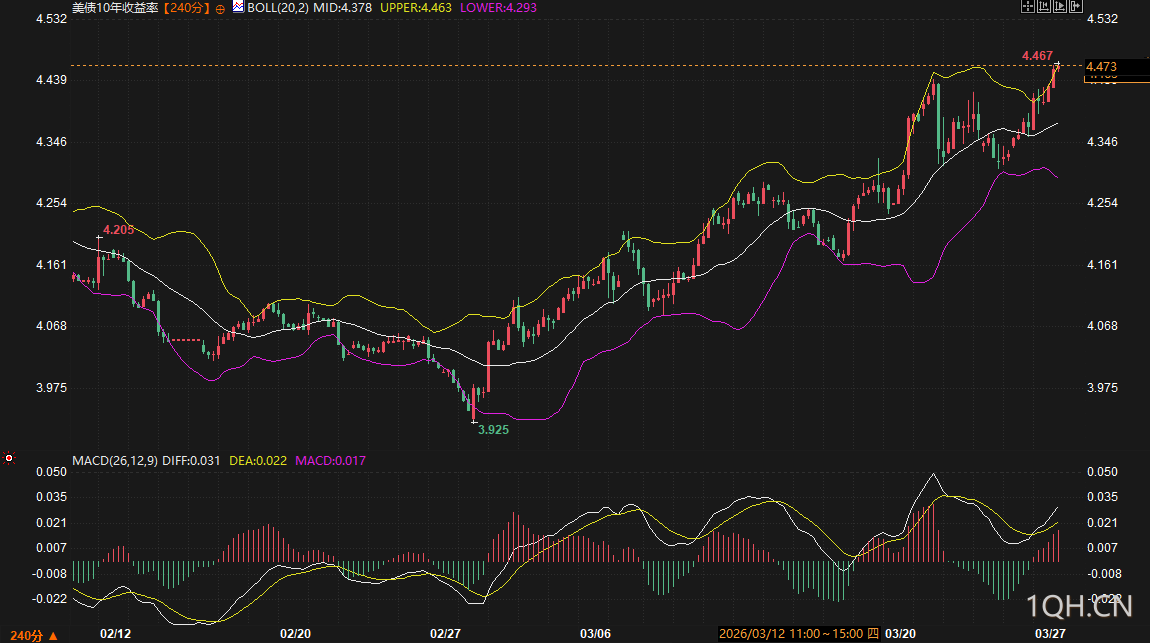Click the BOLL indicator chart icon
This screenshot has width=1150, height=643.
(238, 7)
